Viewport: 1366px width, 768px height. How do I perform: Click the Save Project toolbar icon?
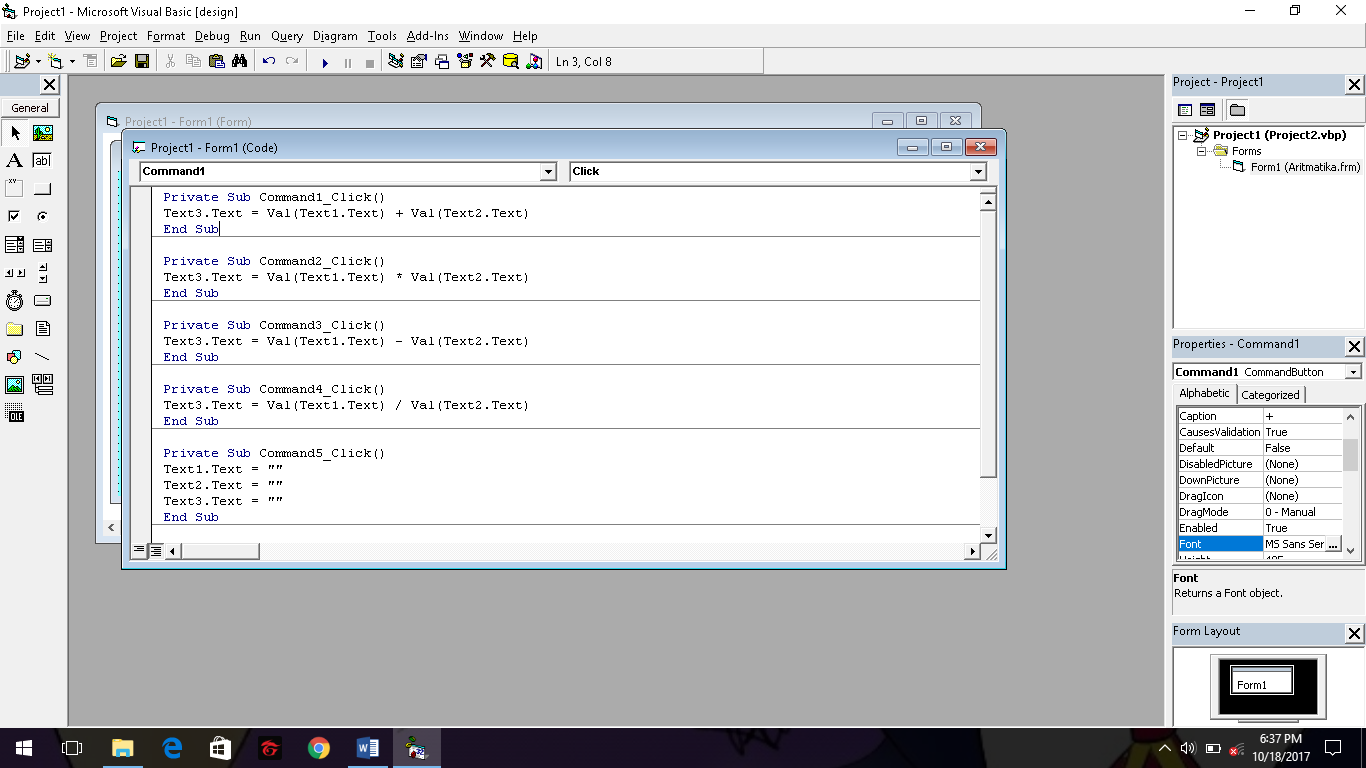(143, 61)
